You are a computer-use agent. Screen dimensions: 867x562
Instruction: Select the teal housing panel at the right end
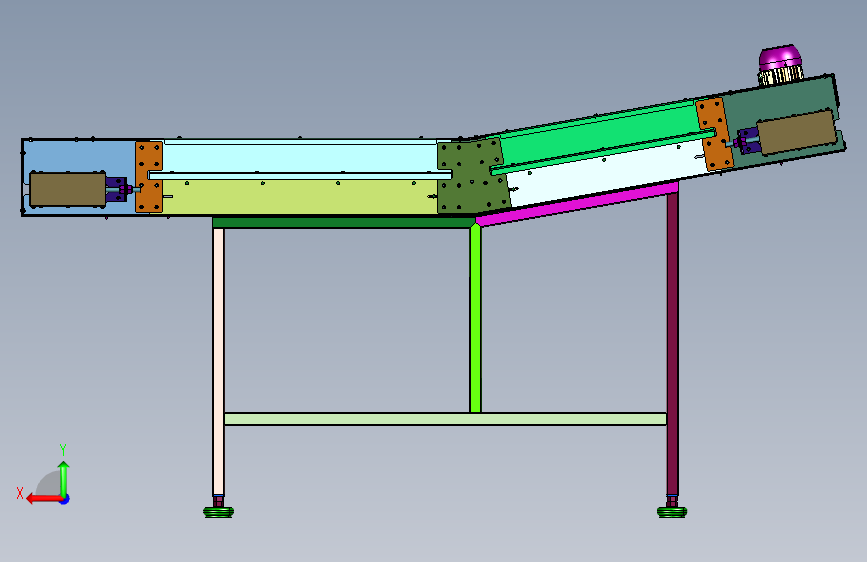[x=780, y=102]
